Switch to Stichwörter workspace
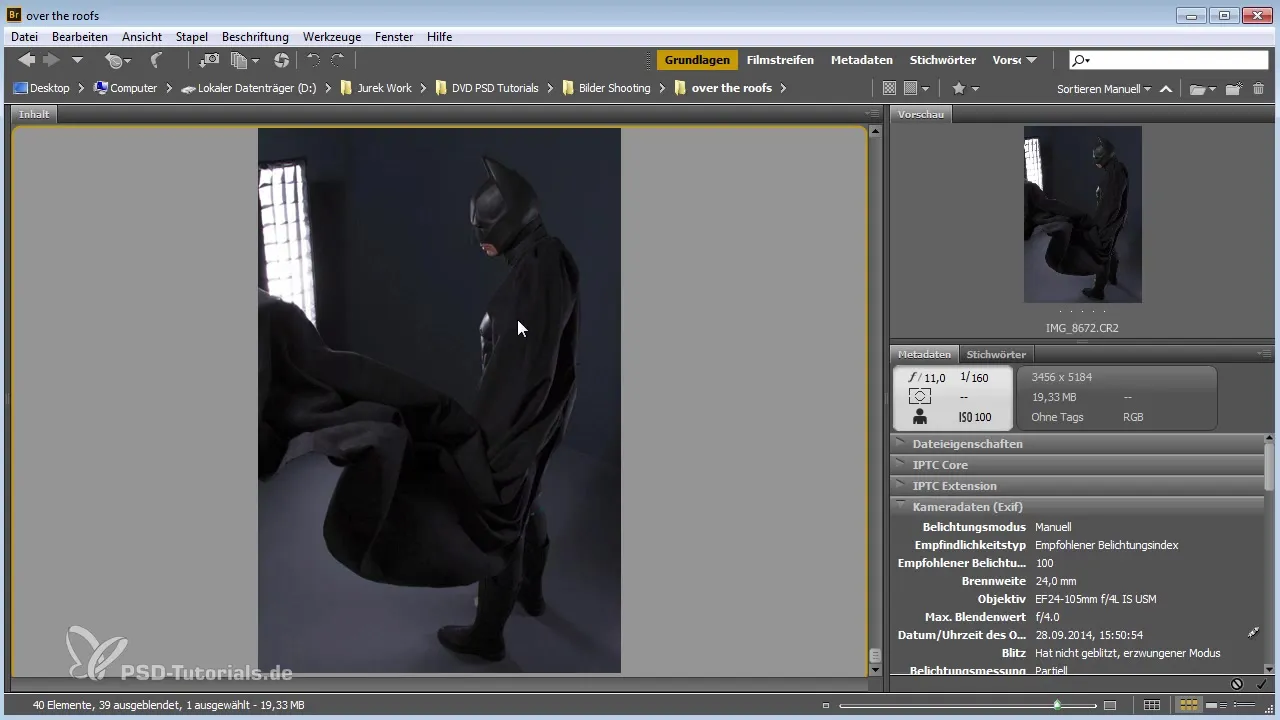 coord(945,60)
